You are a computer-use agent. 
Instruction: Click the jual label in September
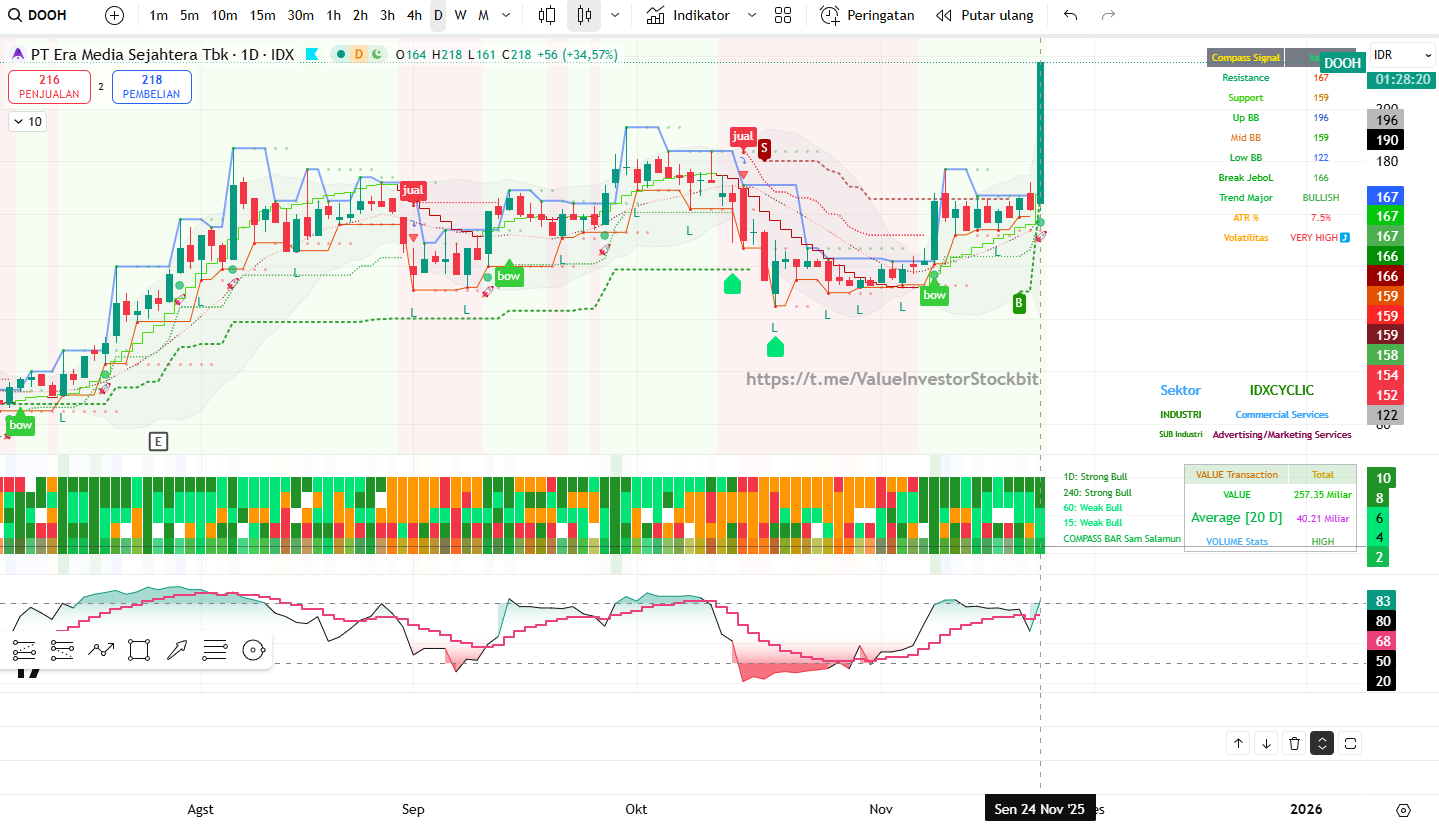[x=413, y=189]
